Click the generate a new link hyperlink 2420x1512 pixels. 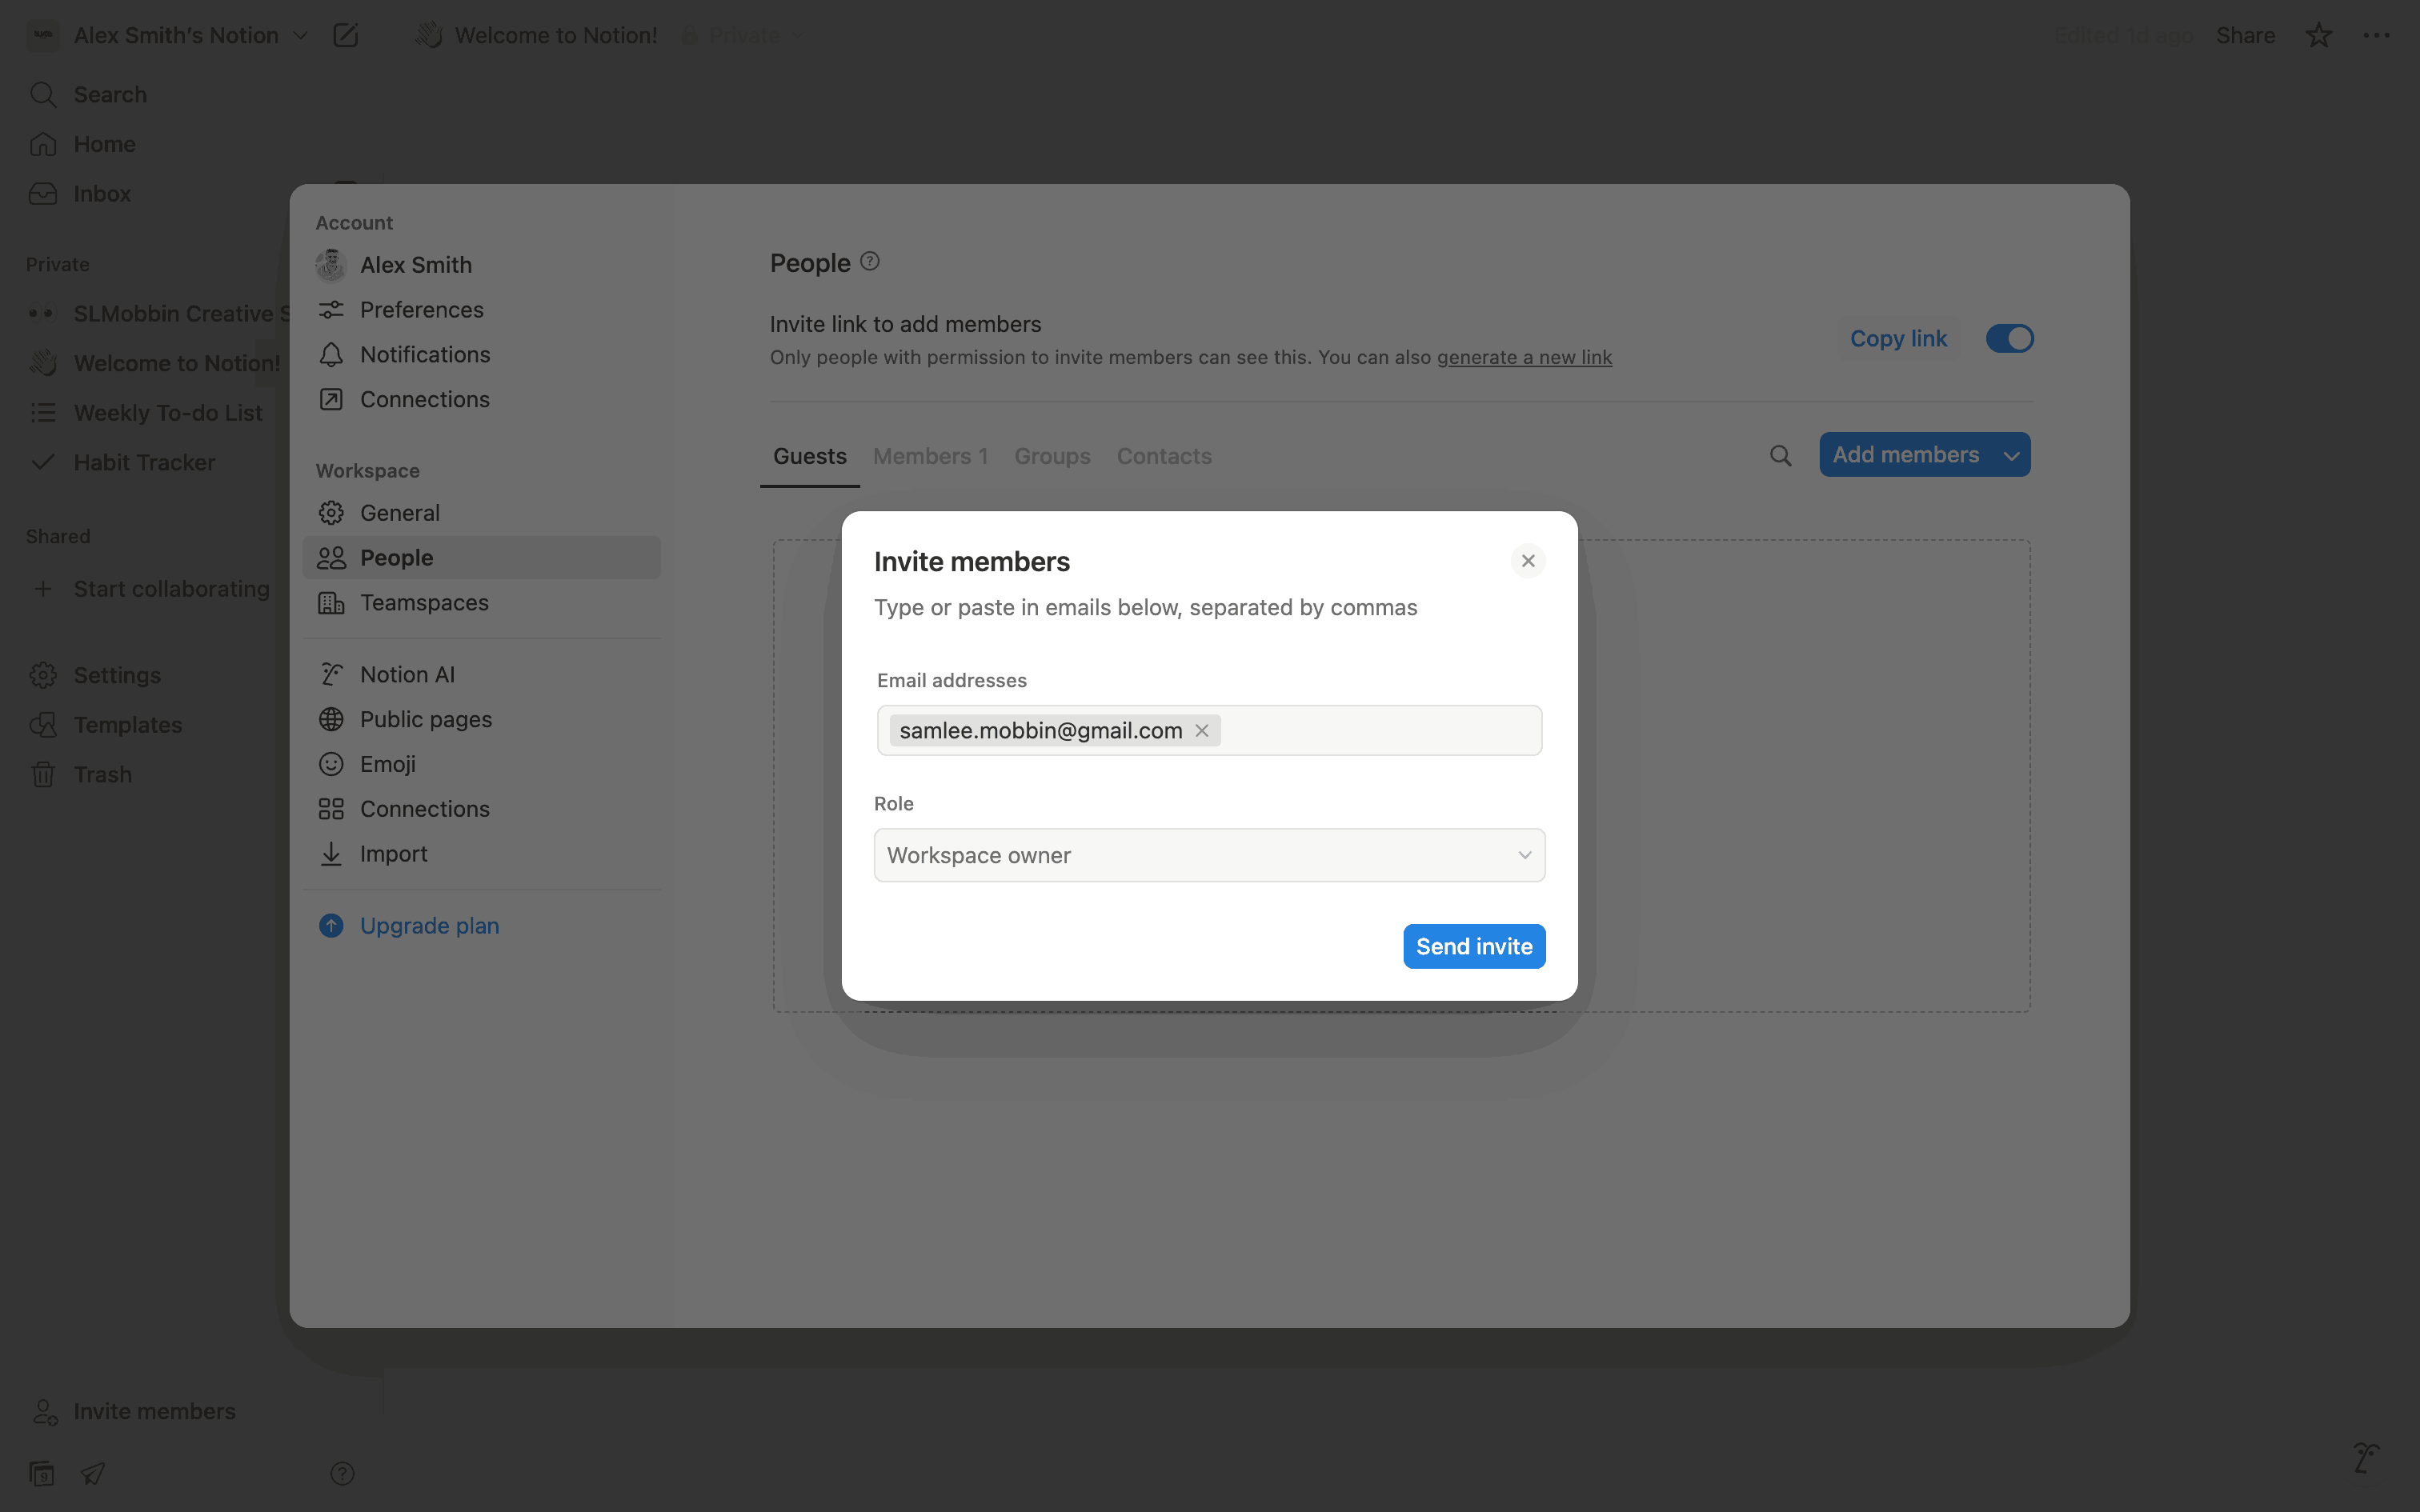tap(1524, 358)
